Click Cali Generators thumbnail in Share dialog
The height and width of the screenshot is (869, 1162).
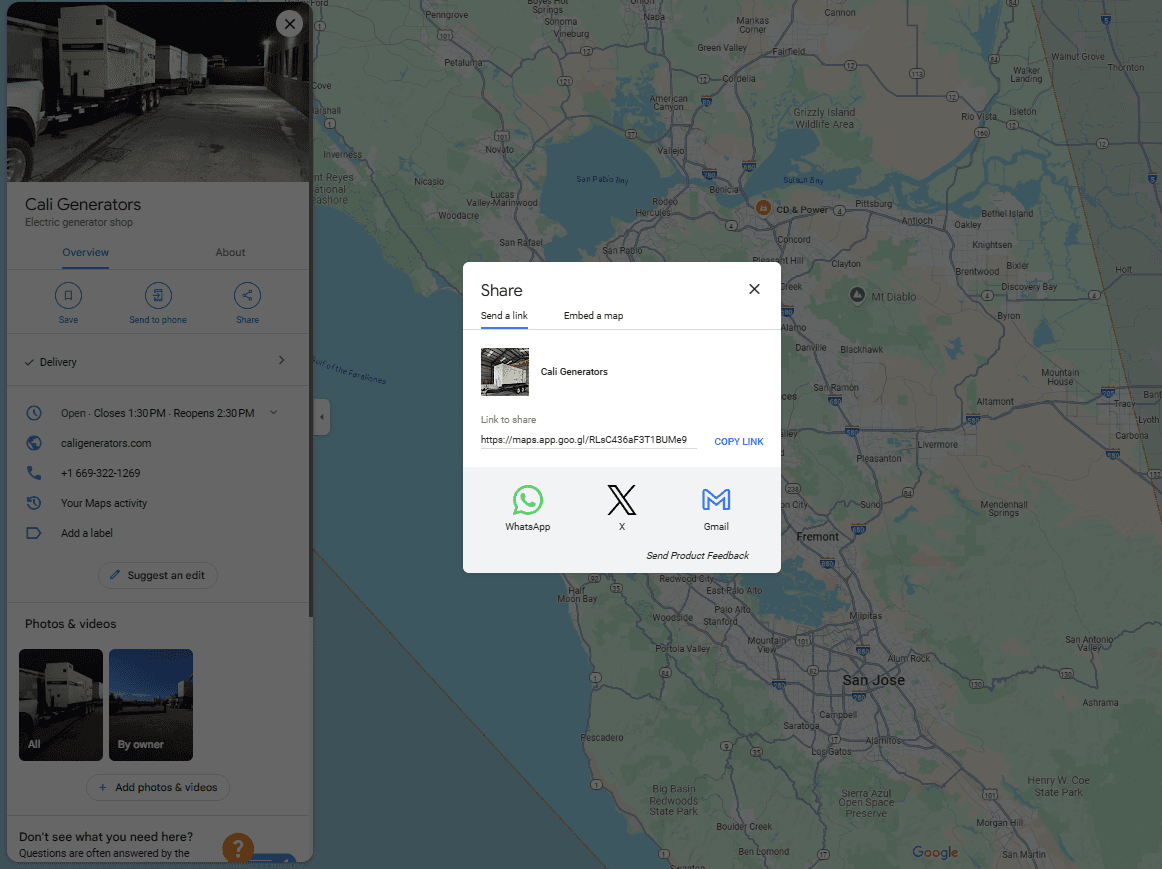[x=505, y=372]
